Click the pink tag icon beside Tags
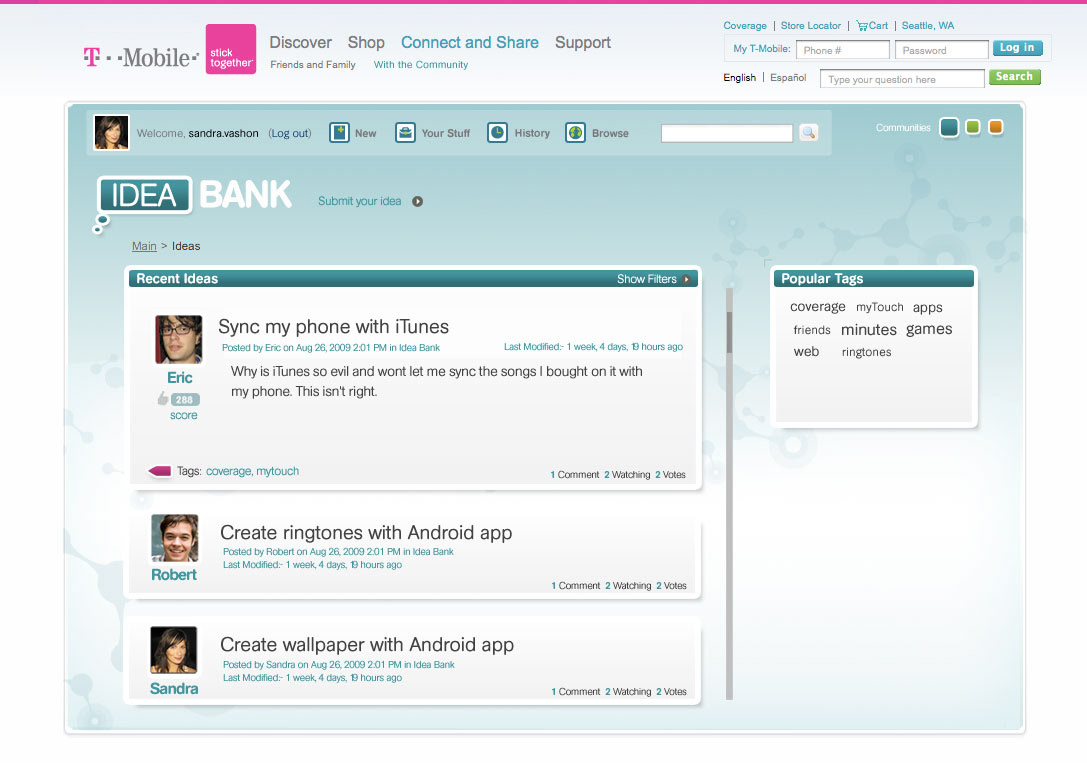 pos(160,471)
